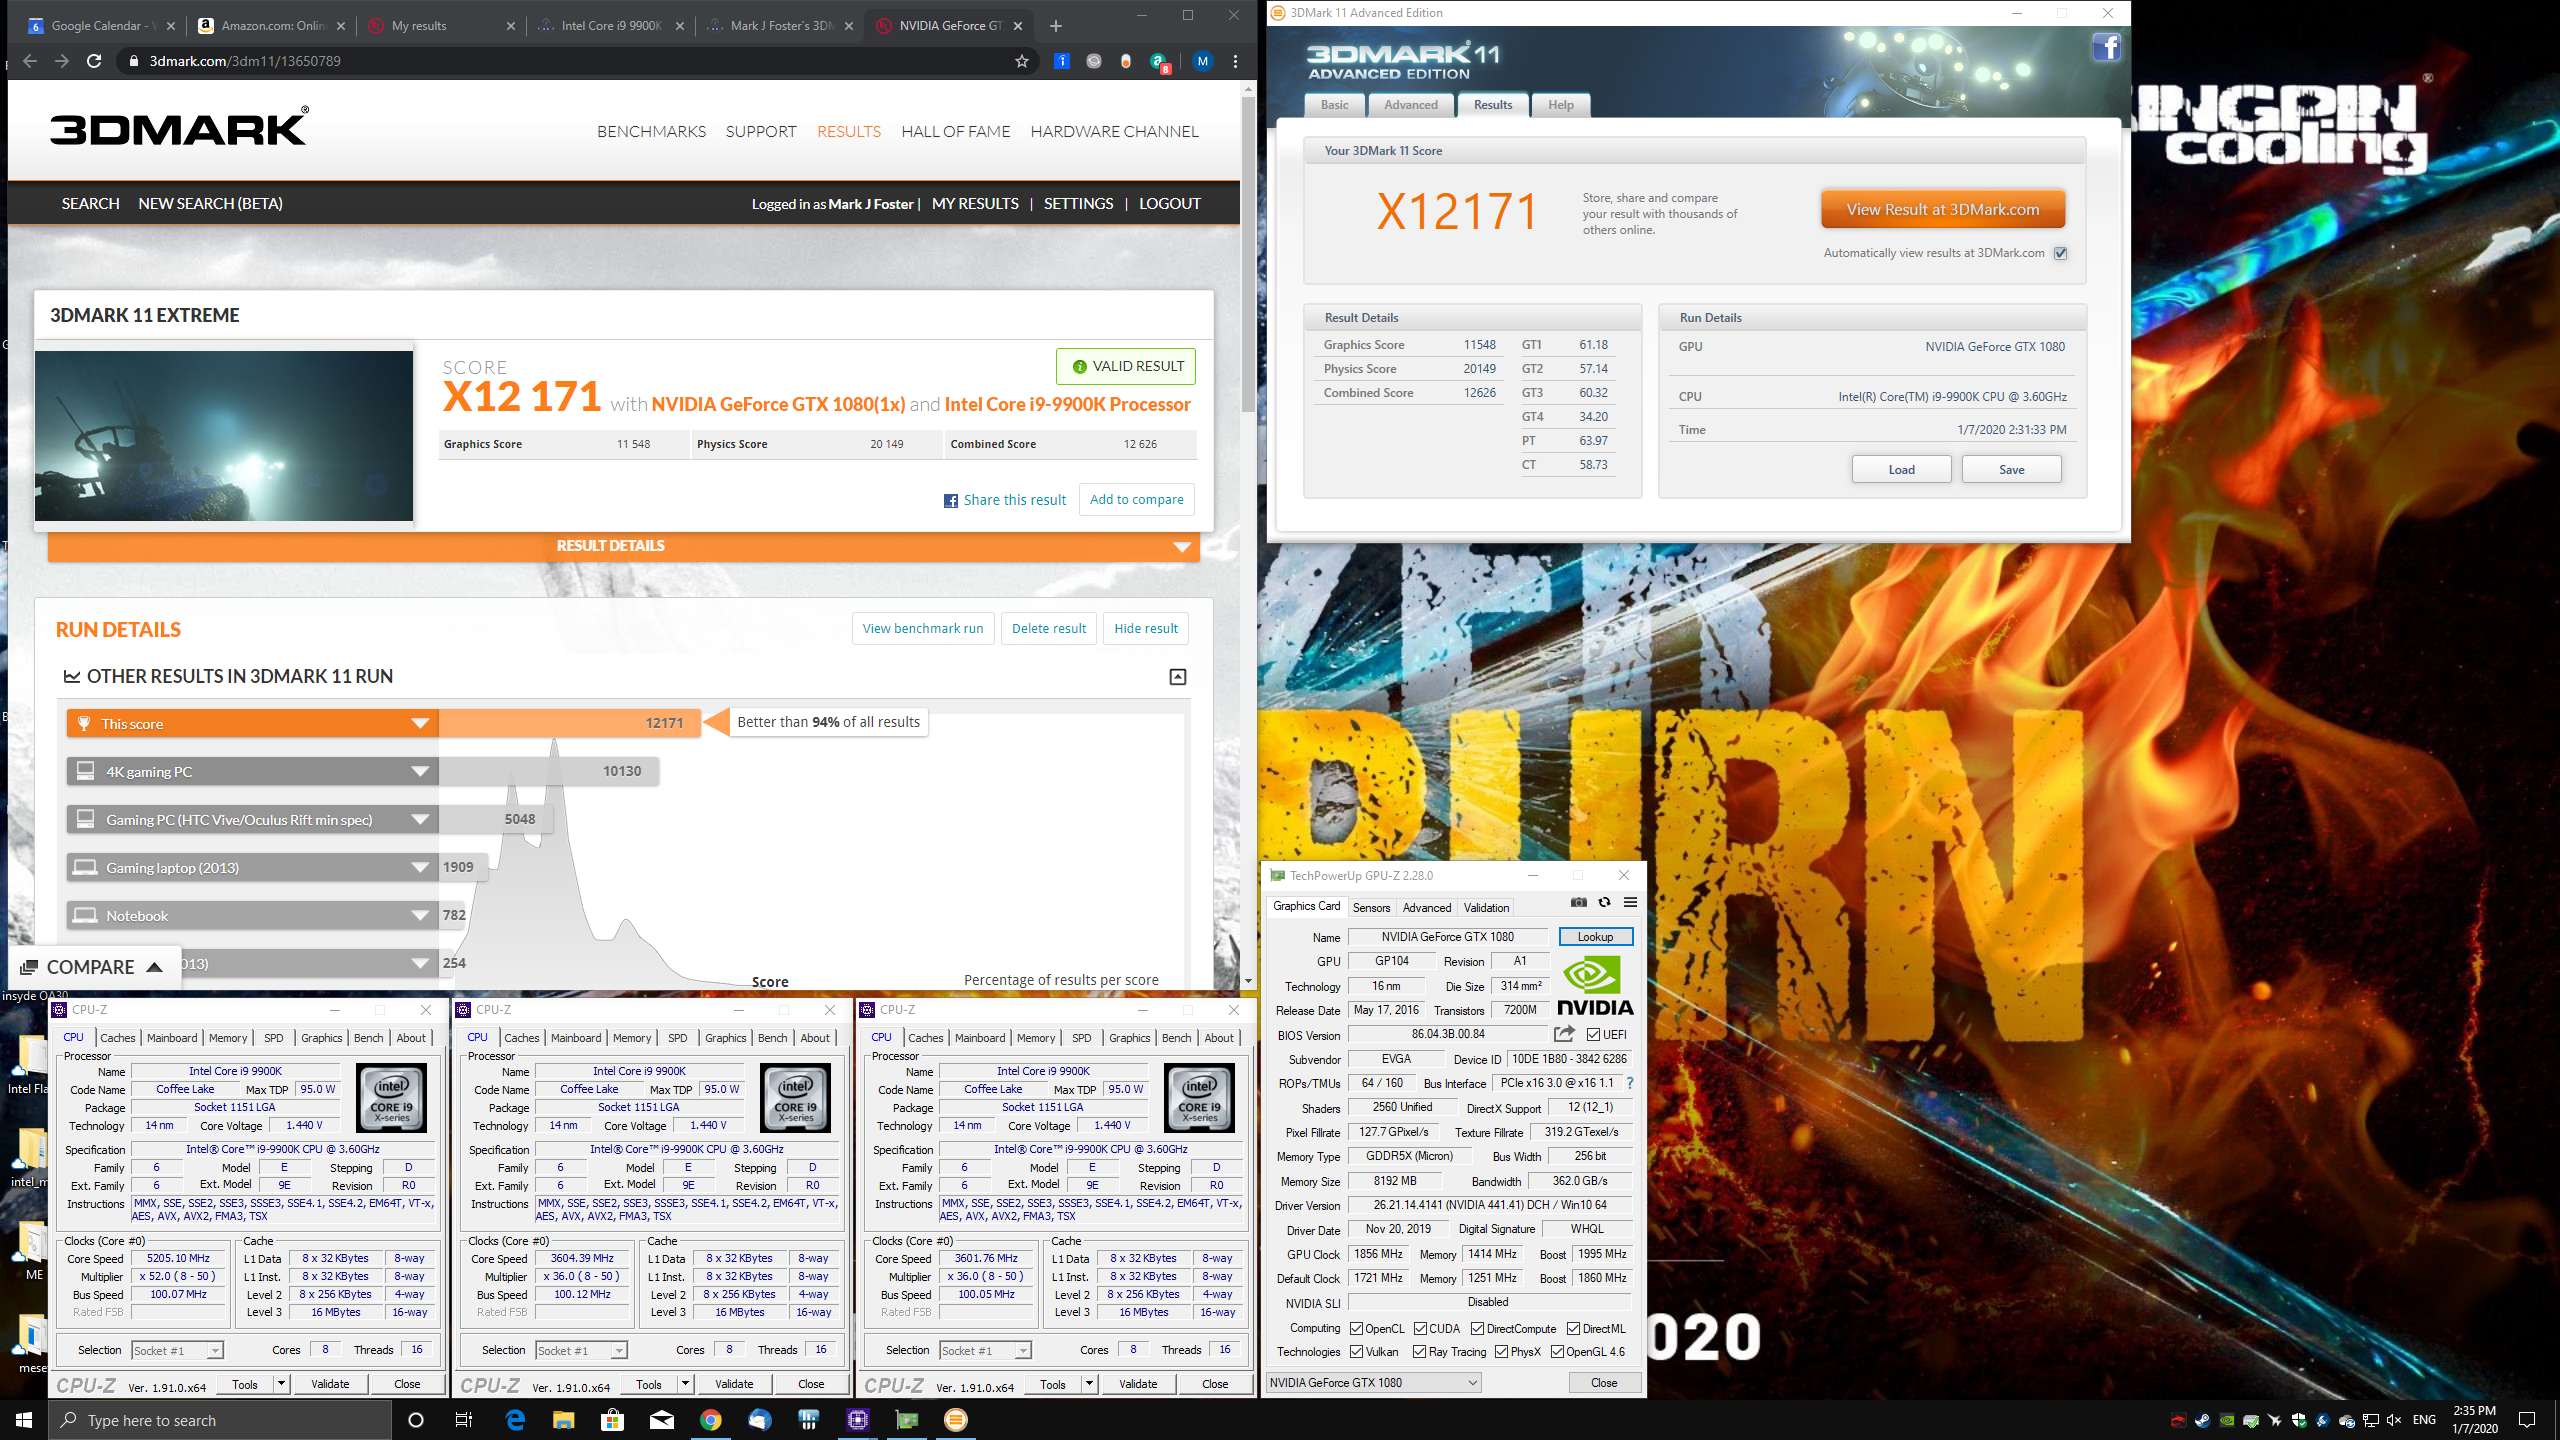The height and width of the screenshot is (1440, 2560).
Task: Open Mainboard tab in first CPU-Z window
Action: click(172, 1038)
